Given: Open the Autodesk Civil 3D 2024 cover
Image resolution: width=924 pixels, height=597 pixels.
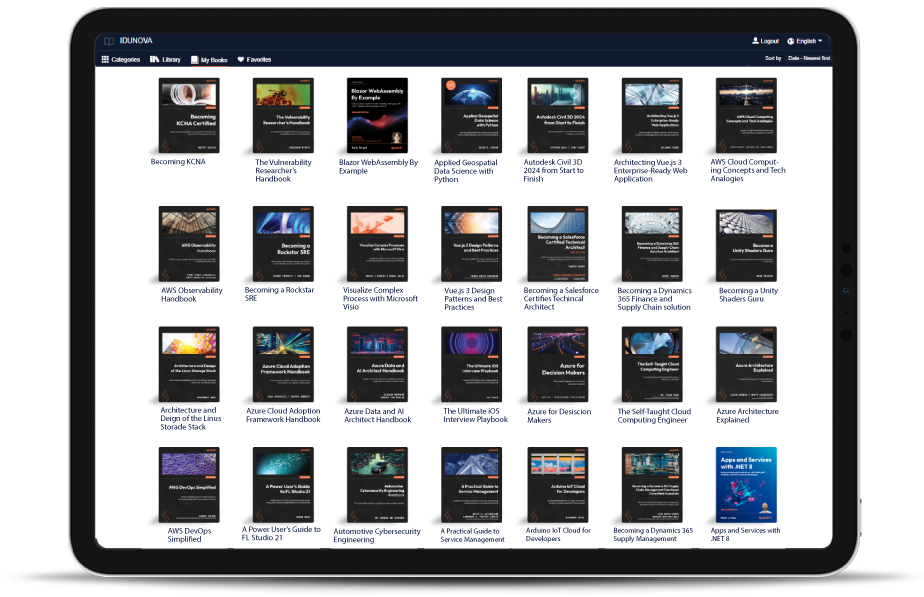Looking at the screenshot, I should click(557, 116).
